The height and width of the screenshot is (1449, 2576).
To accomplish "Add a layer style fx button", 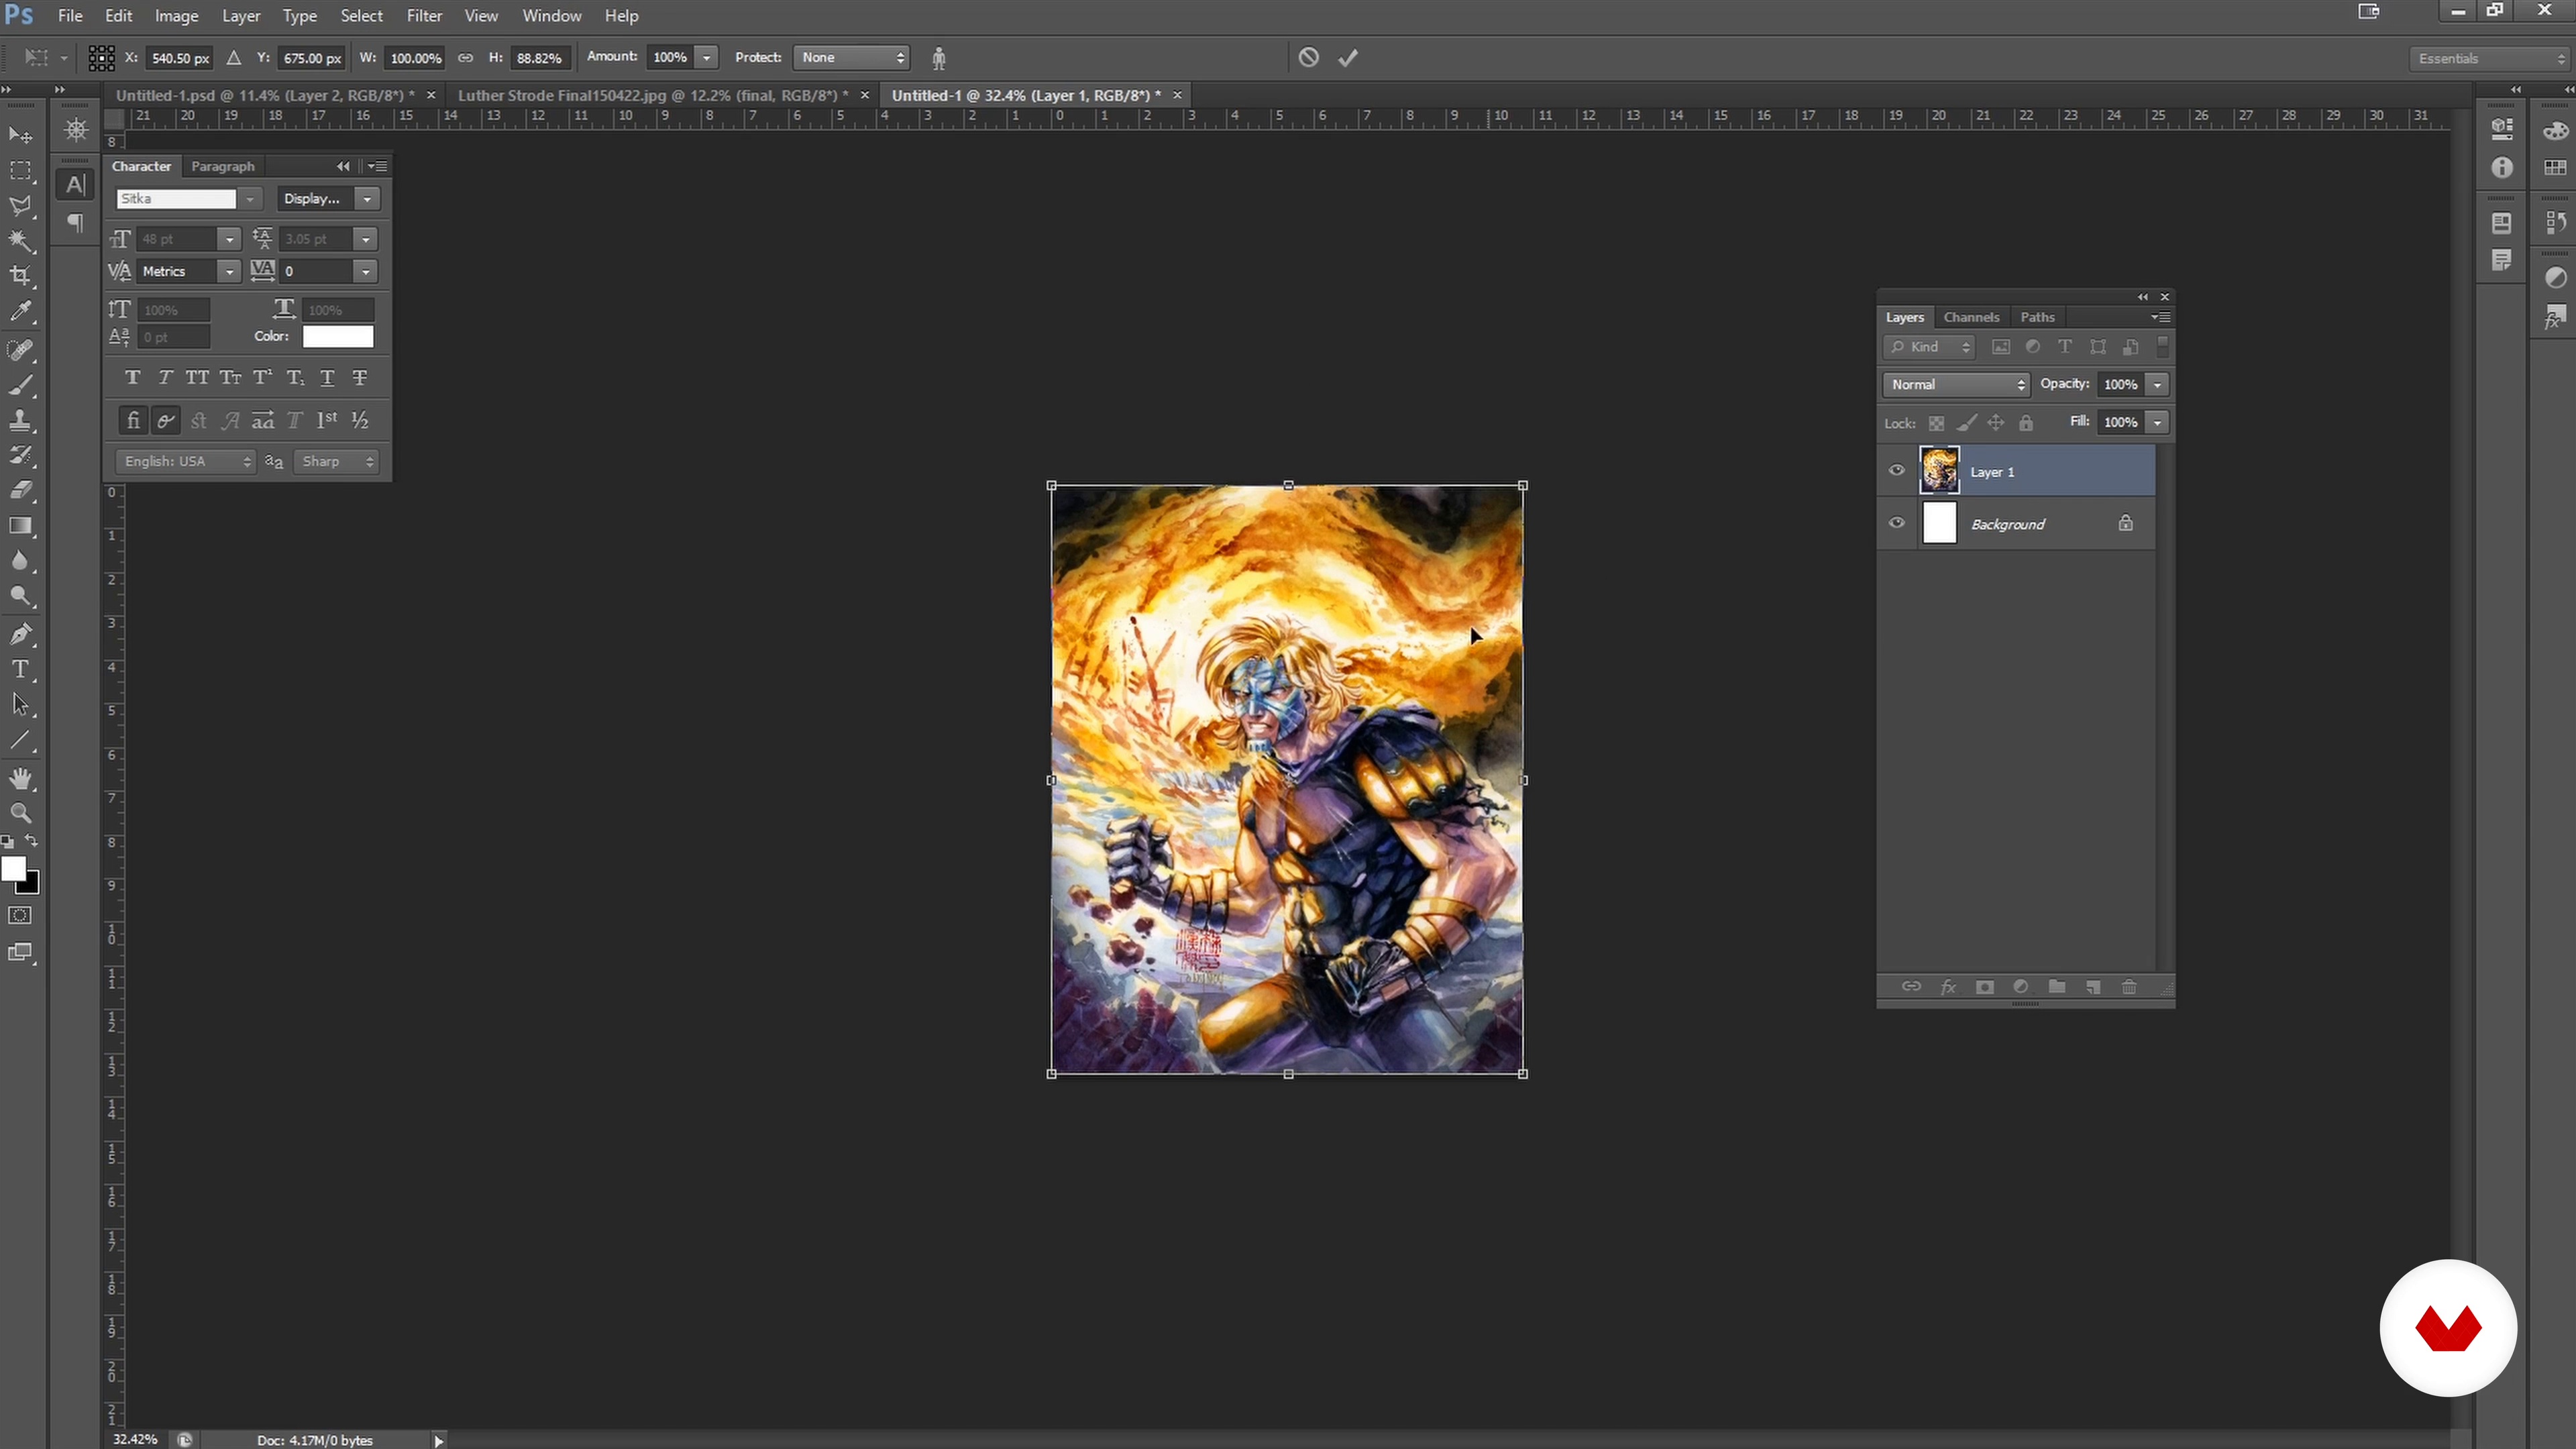I will [x=1948, y=987].
